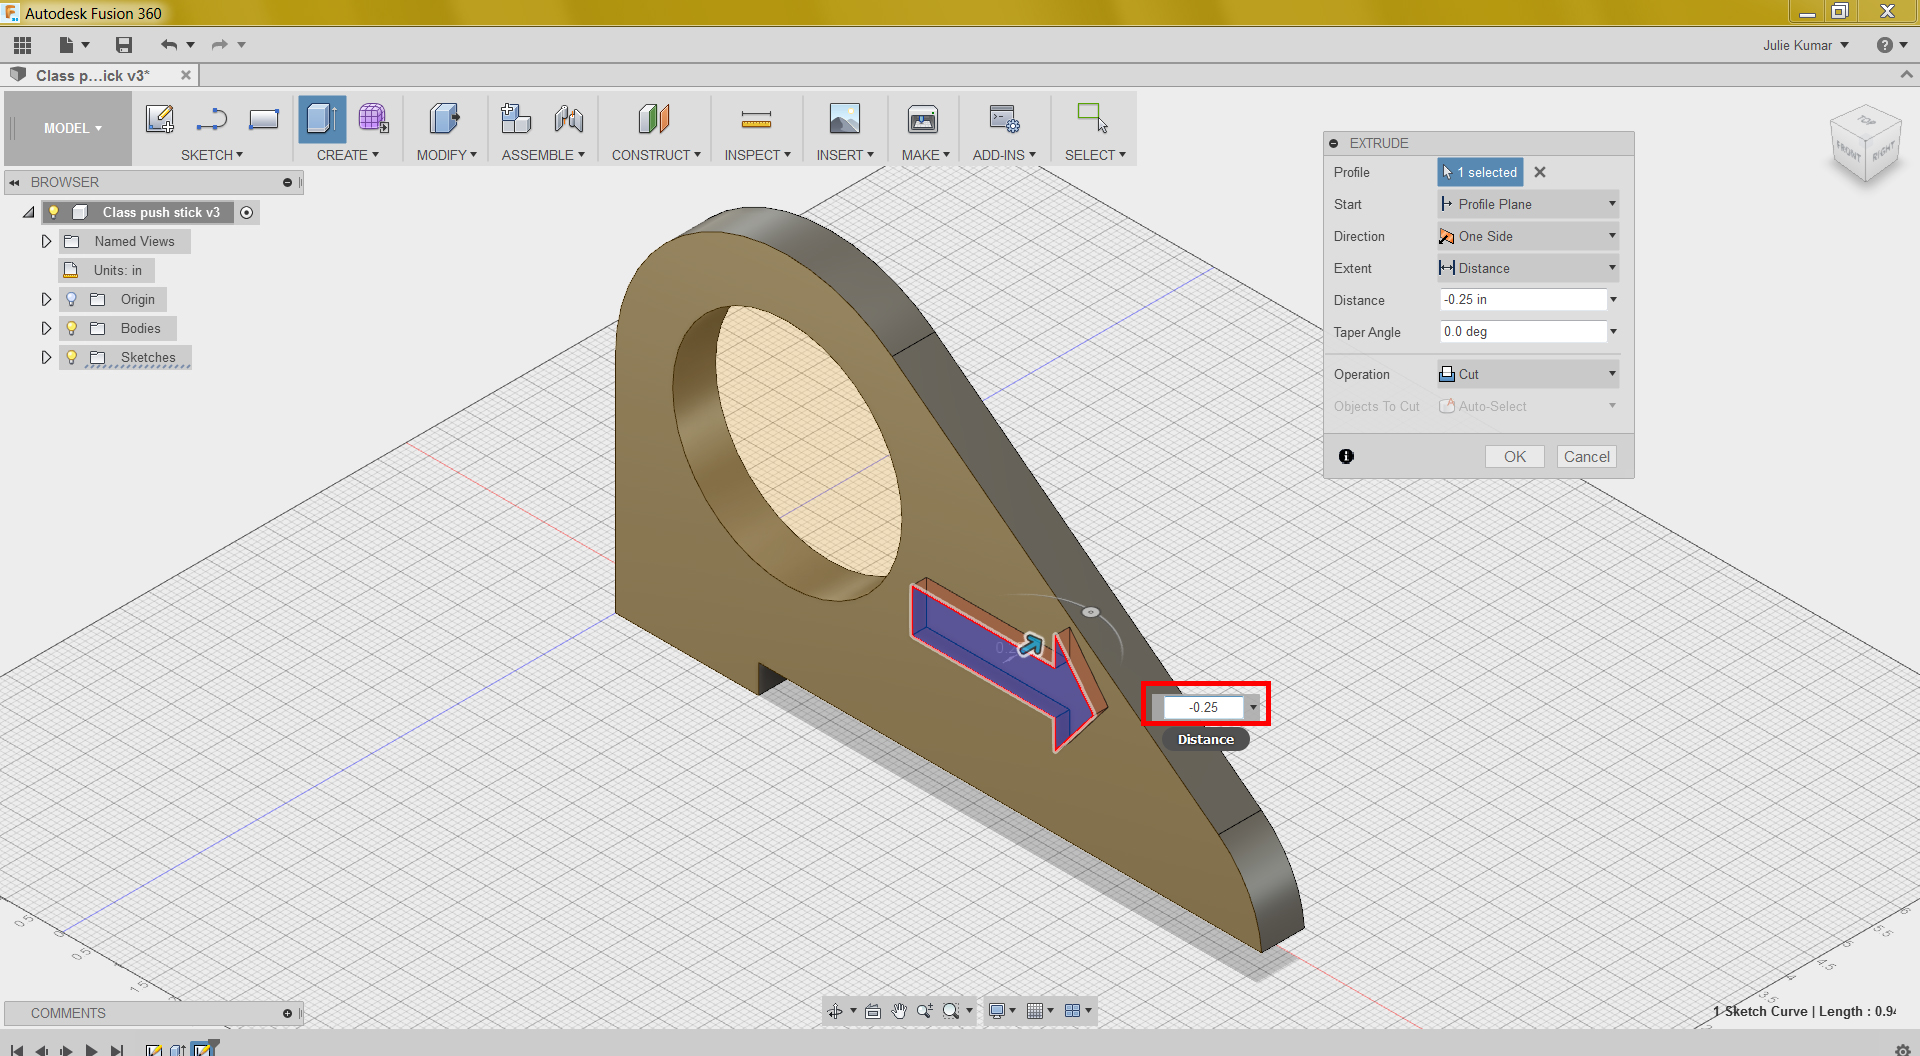Select the Press Pull modify icon
The width and height of the screenshot is (1920, 1056).
[x=444, y=119]
